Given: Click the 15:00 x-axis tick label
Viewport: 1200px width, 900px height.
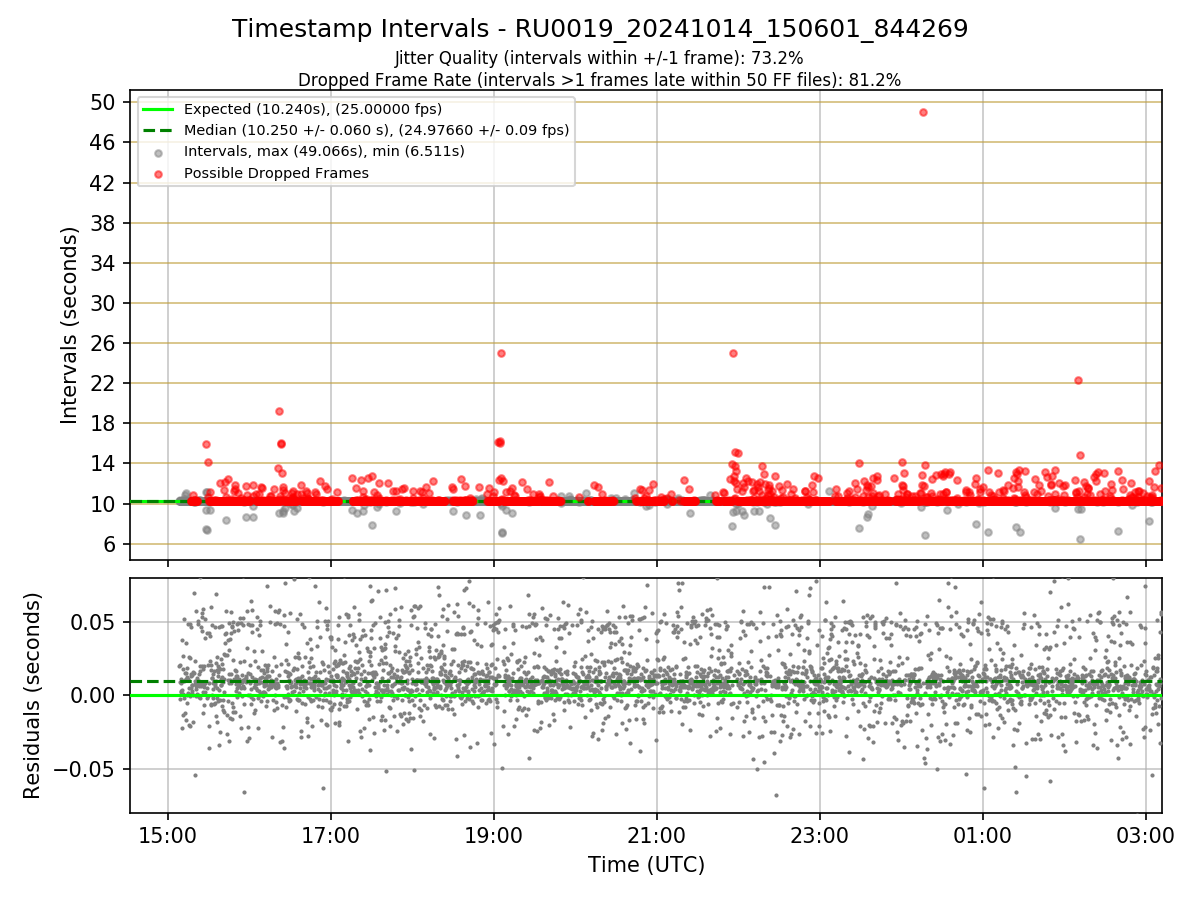Looking at the screenshot, I should 168,835.
